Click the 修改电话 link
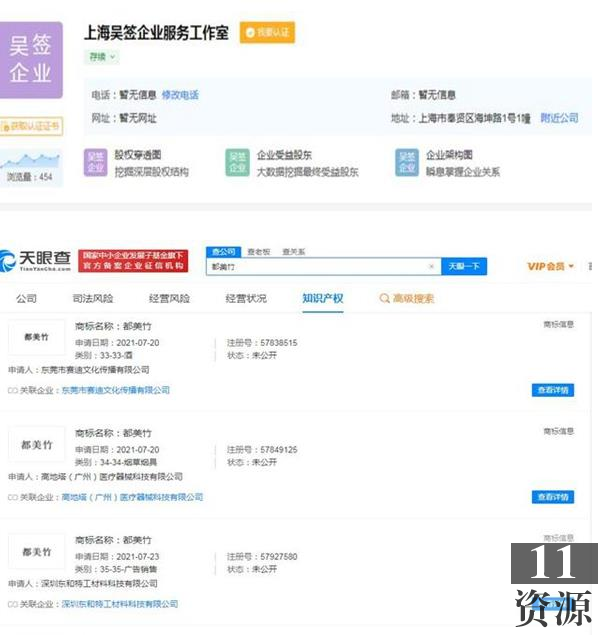Viewport: 605px width, 635px height. pos(180,95)
